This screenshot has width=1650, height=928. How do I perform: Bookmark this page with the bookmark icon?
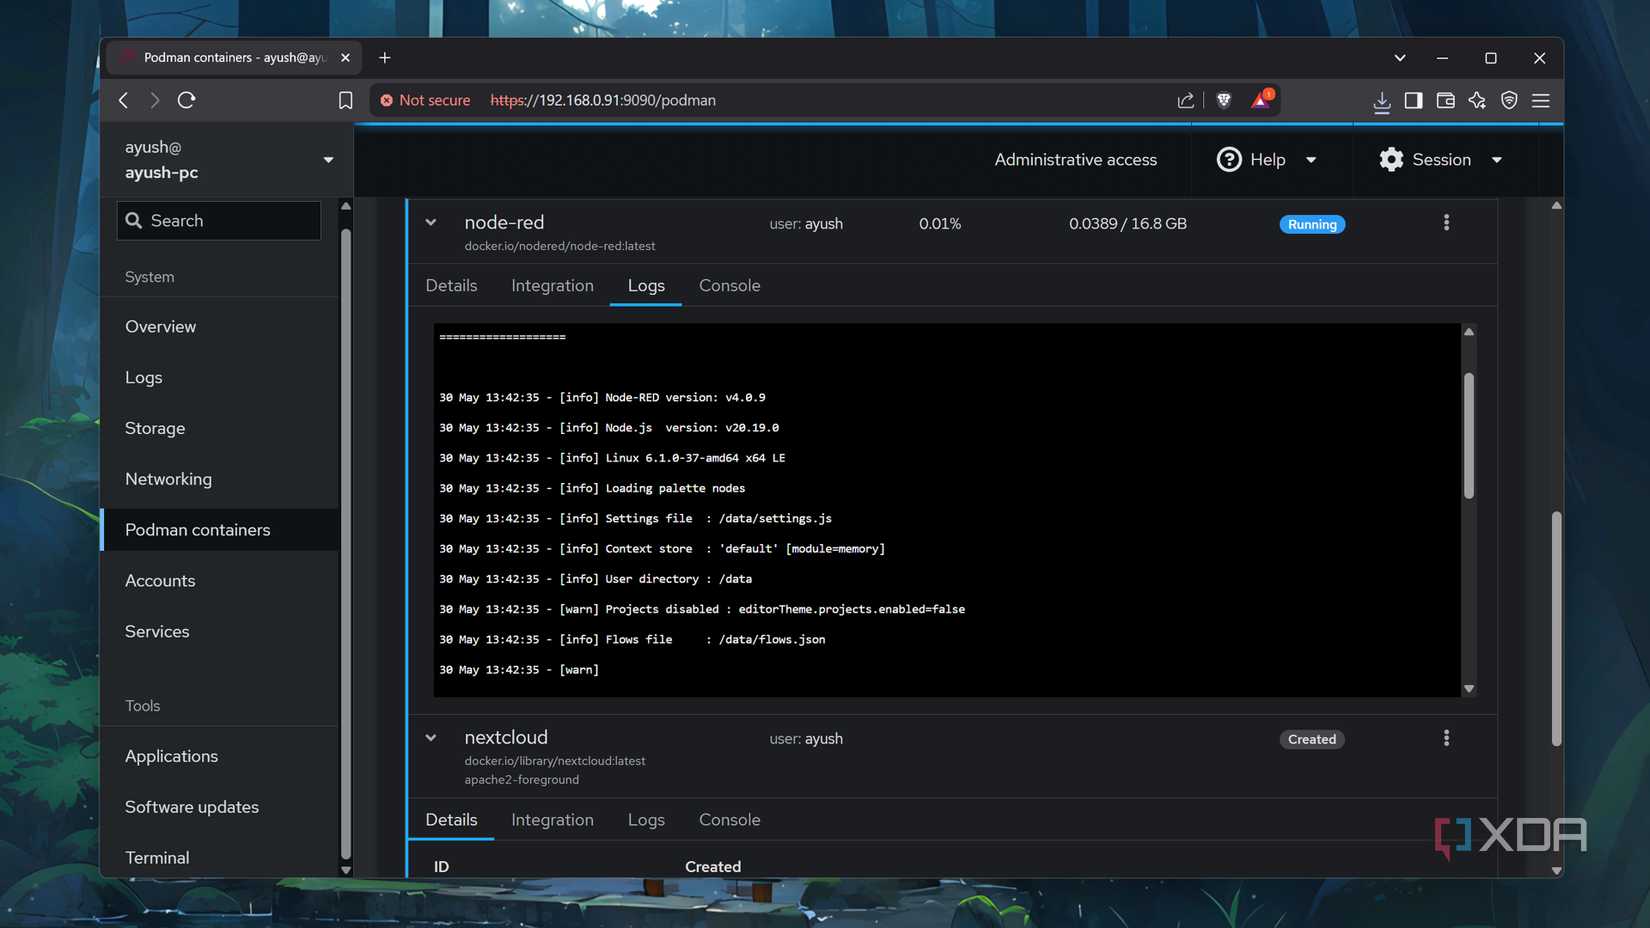345,100
